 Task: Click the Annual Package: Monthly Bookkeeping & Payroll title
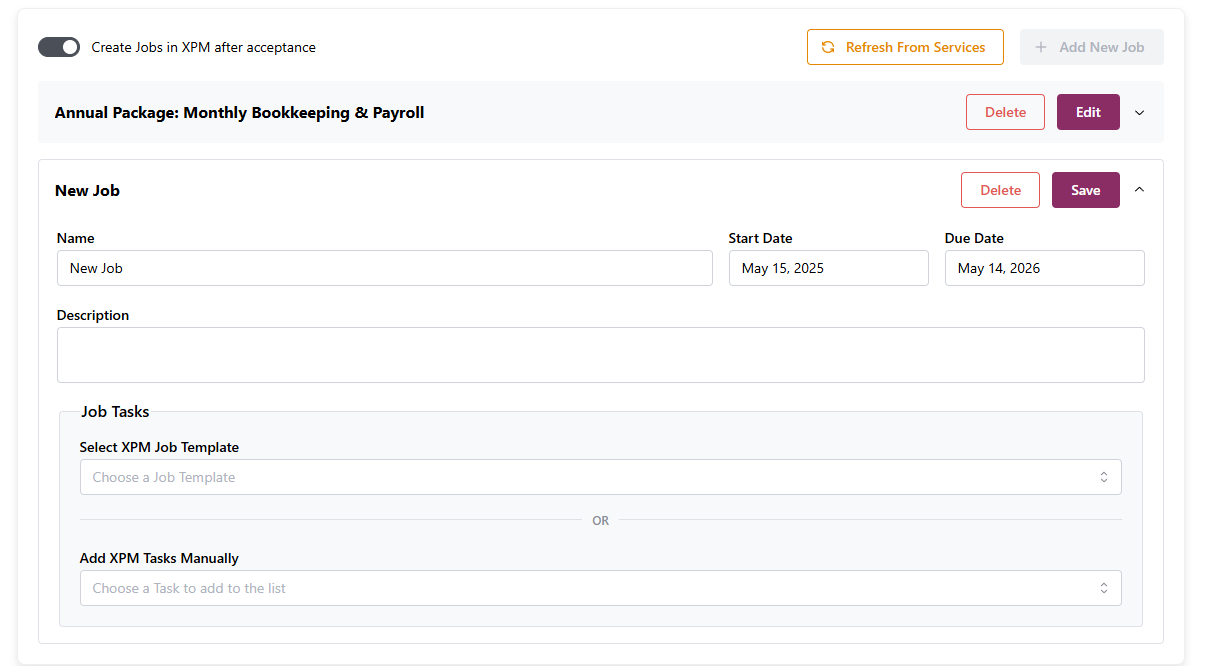point(240,113)
